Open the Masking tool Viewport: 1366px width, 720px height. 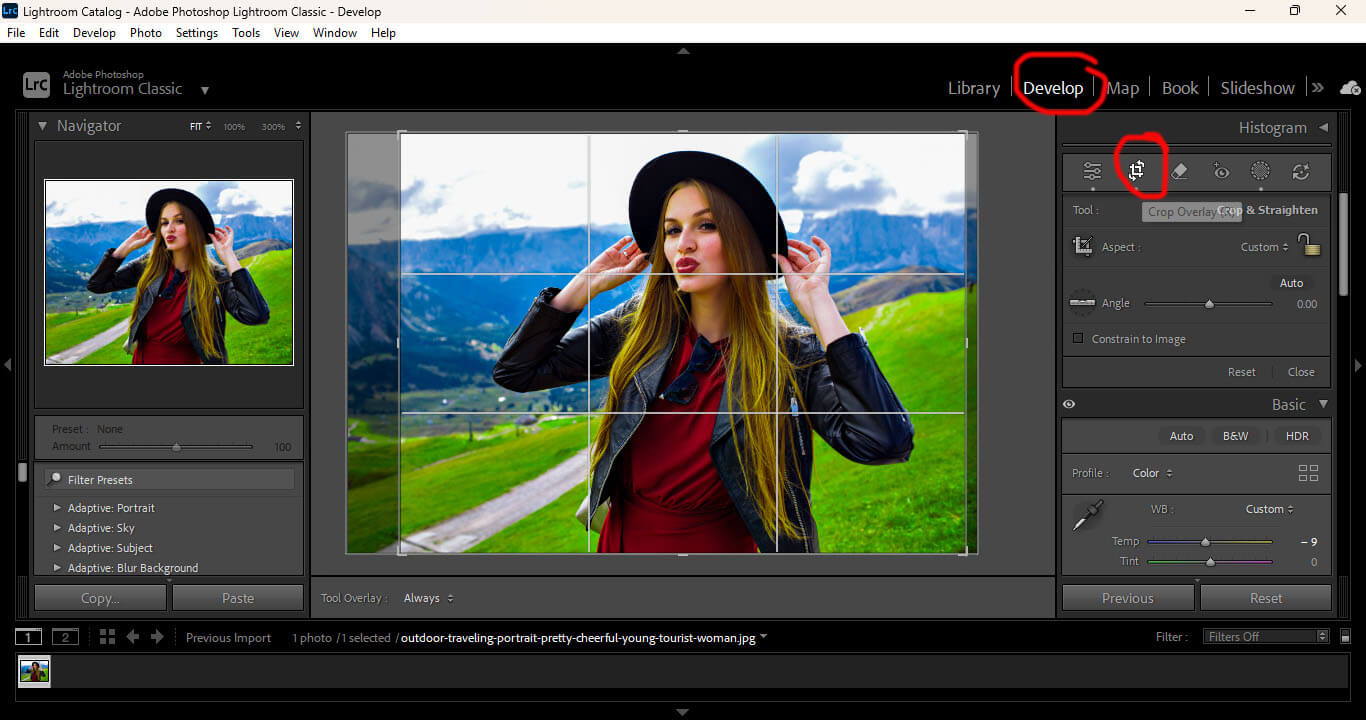click(x=1260, y=171)
